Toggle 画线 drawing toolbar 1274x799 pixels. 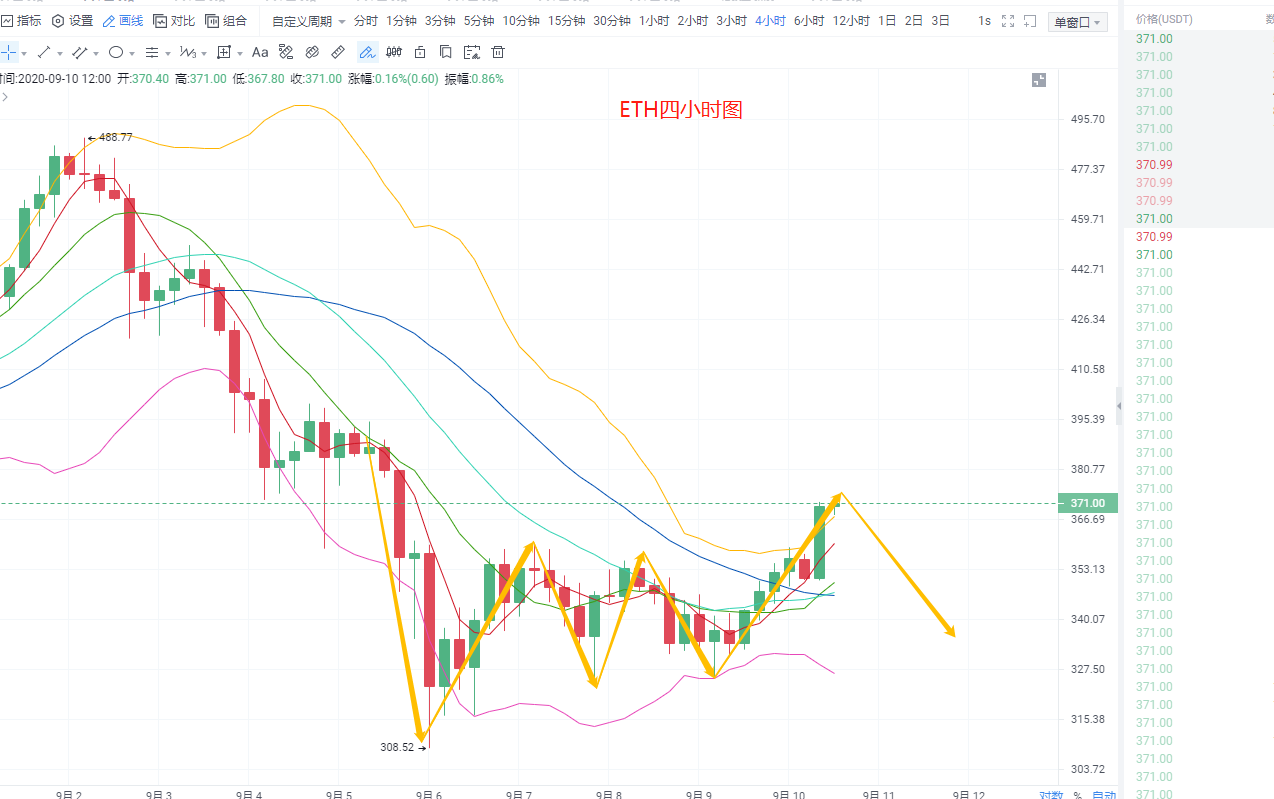122,21
